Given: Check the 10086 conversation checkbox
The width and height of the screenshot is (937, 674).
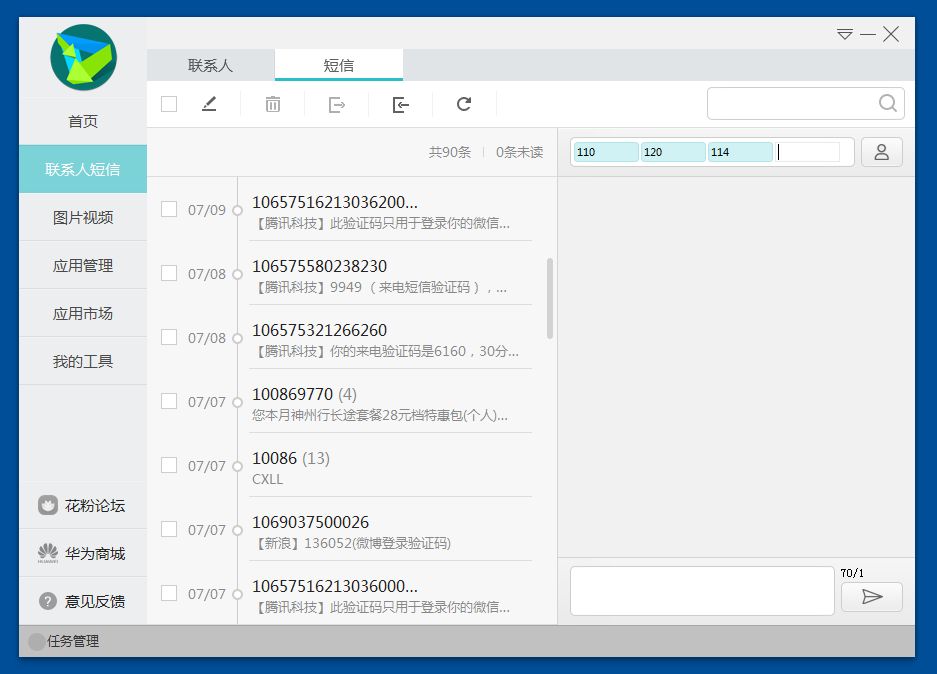Looking at the screenshot, I should point(169,465).
